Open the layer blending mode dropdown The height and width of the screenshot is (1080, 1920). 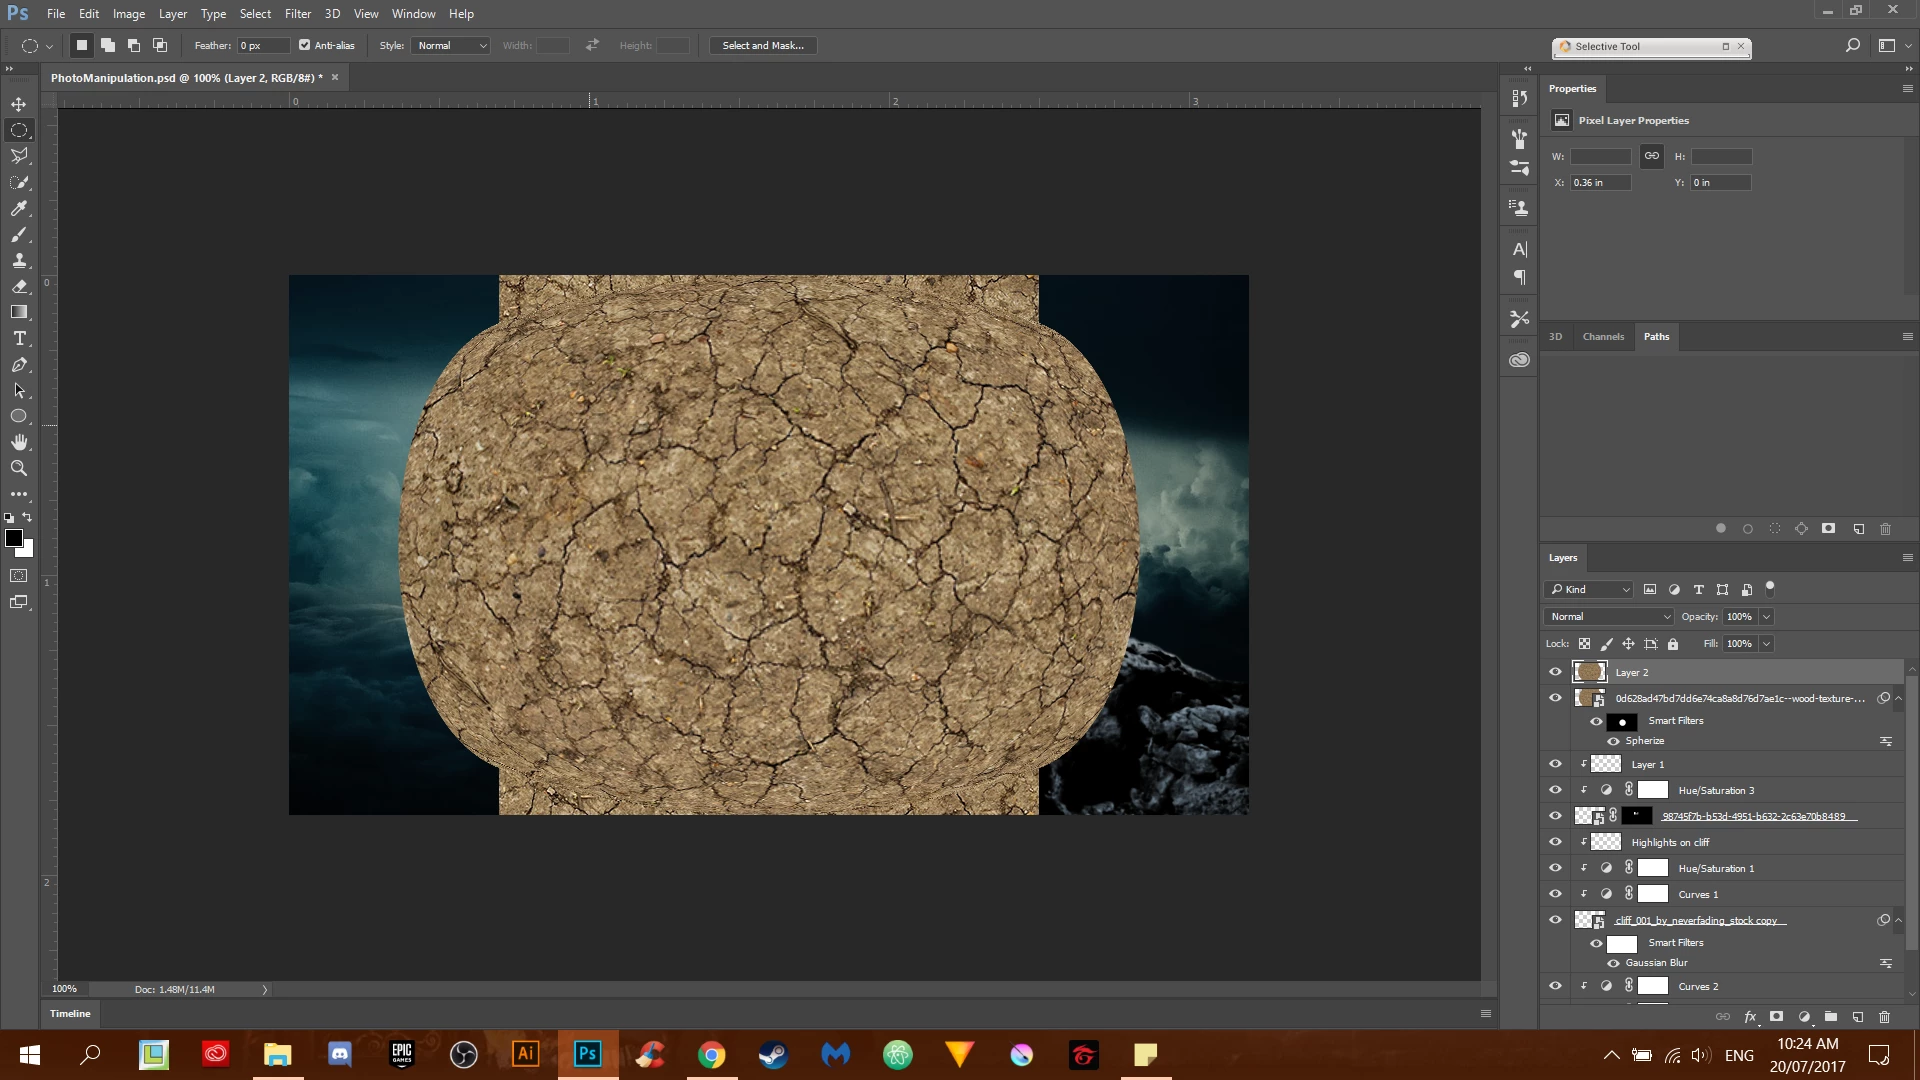click(1609, 616)
